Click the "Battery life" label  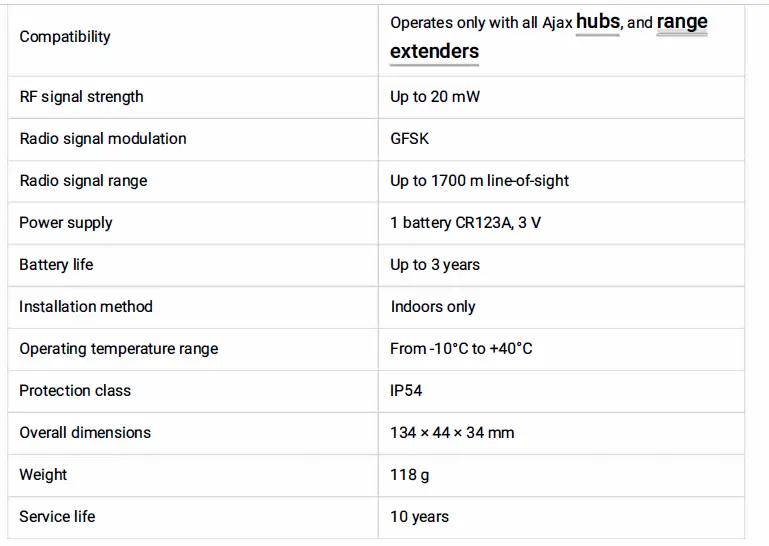[56, 265]
